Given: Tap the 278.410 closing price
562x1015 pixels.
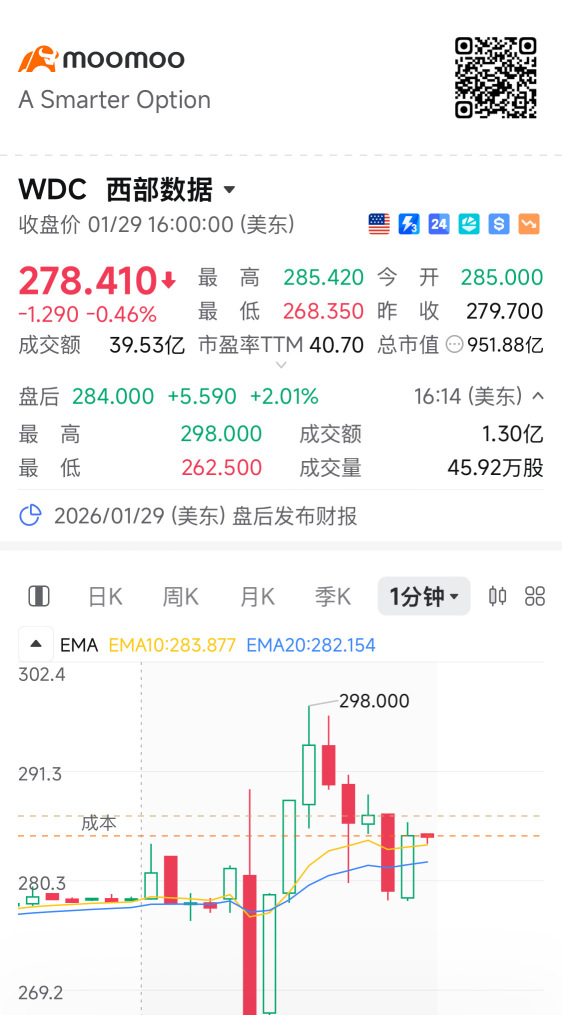Looking at the screenshot, I should 88,280.
